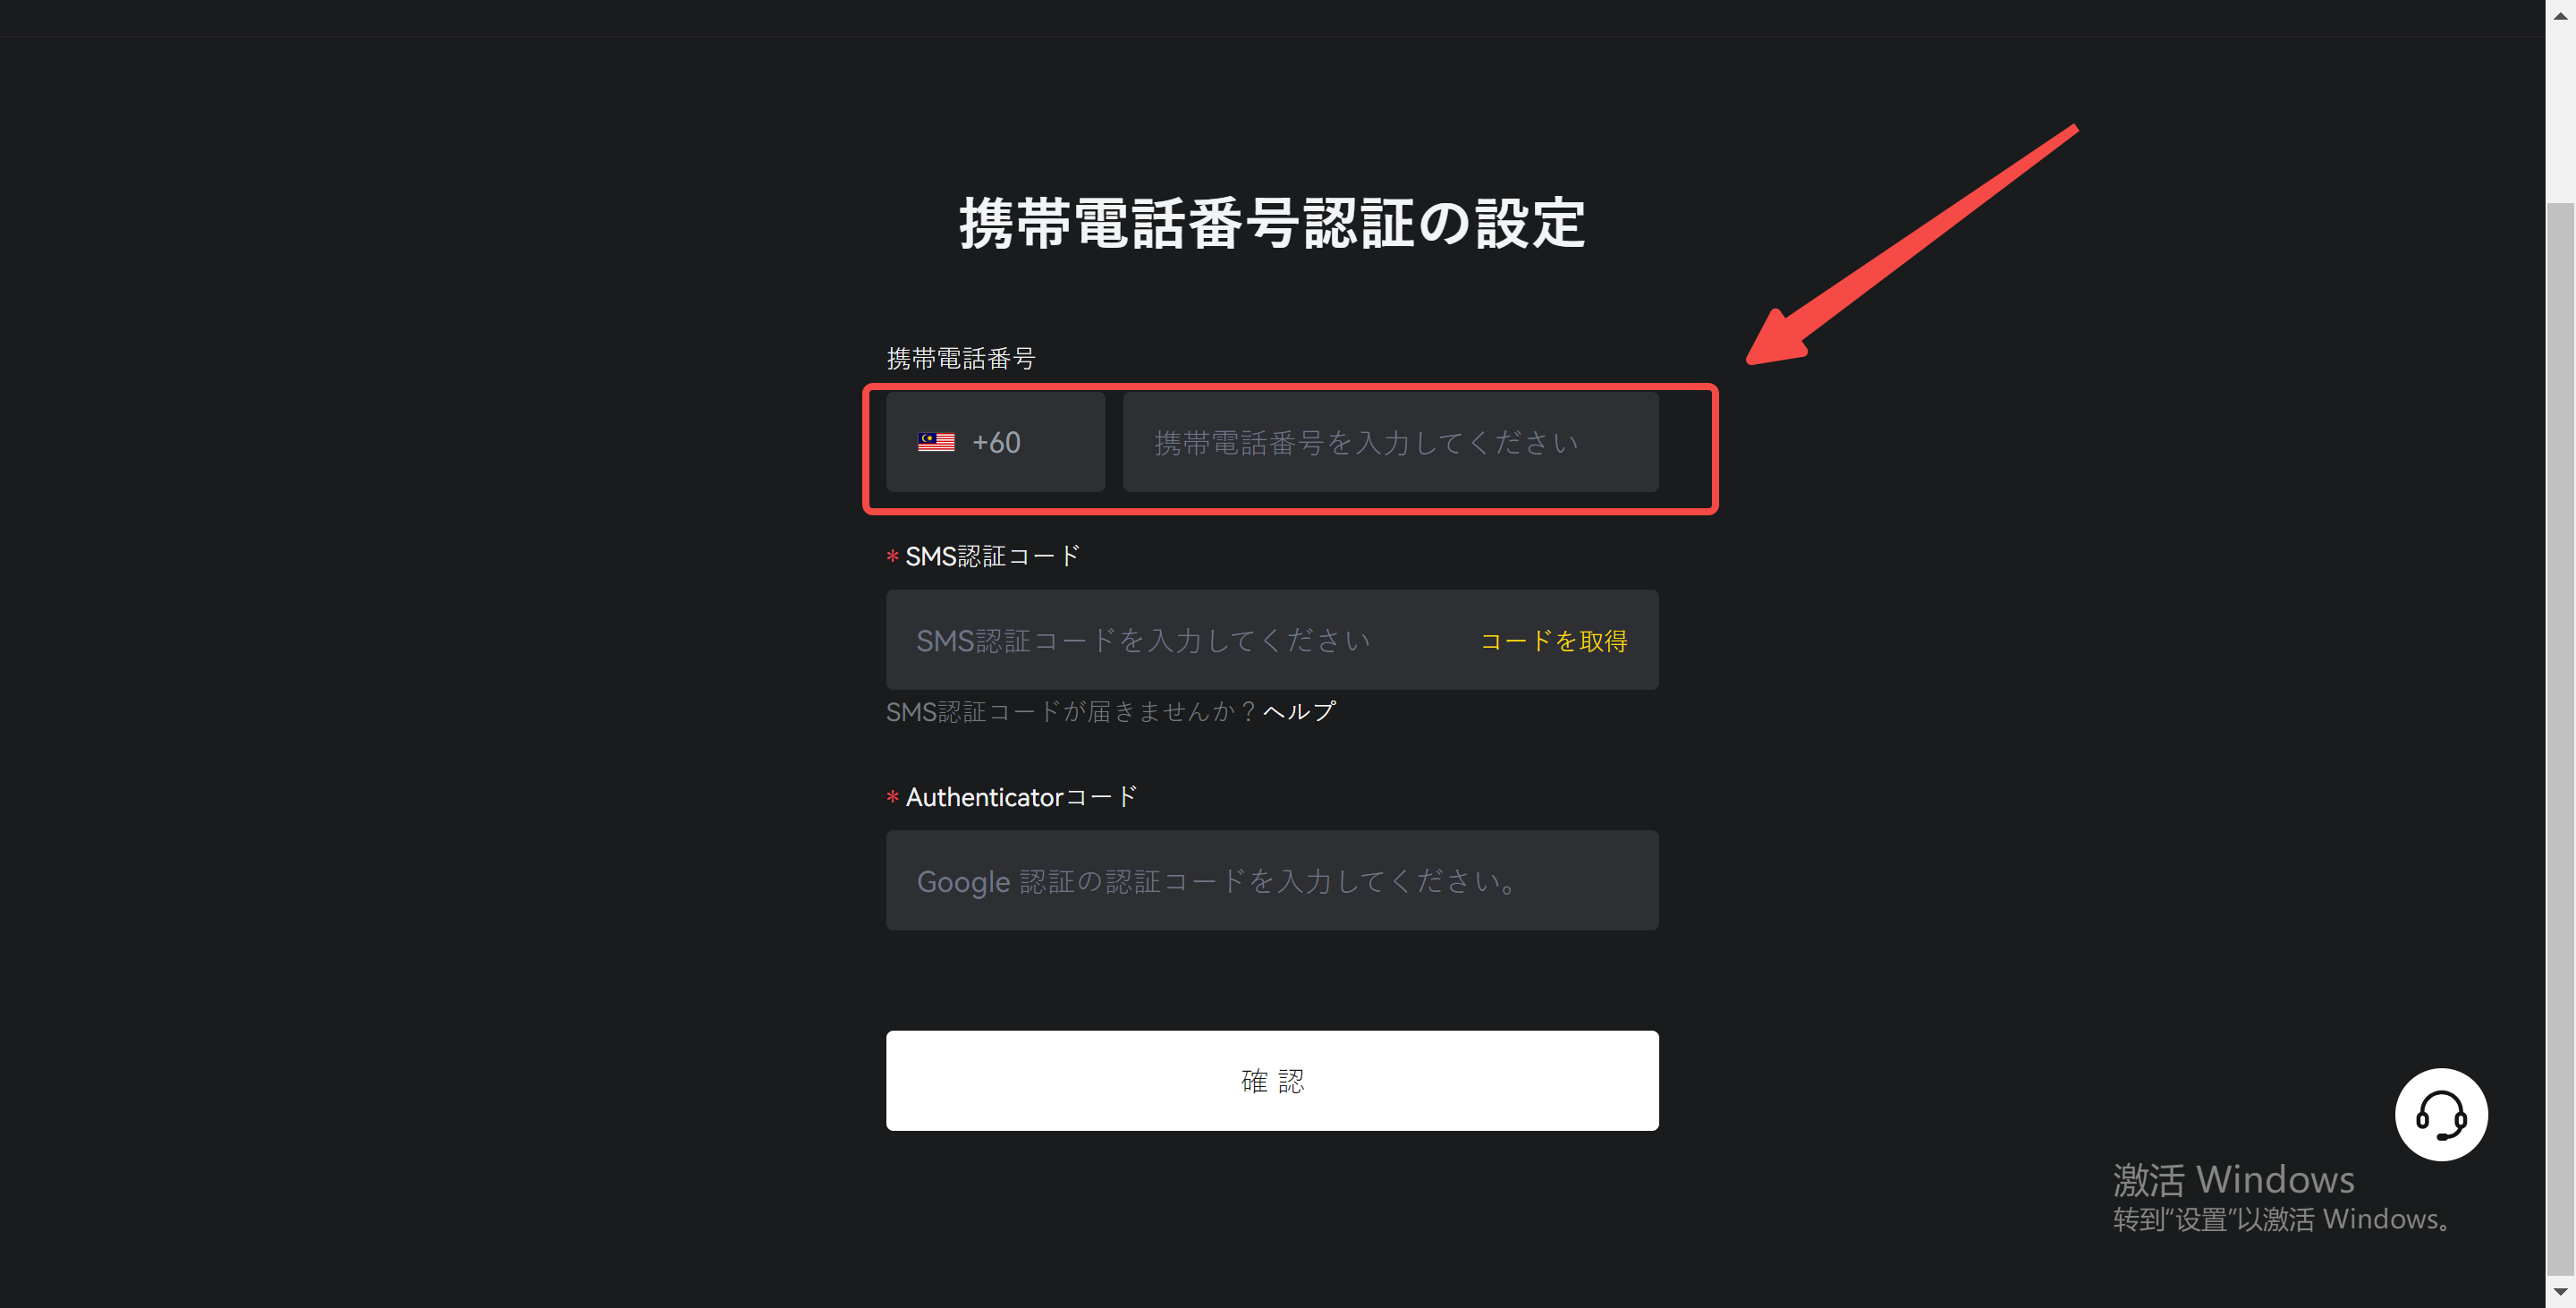Viewport: 2576px width, 1308px height.
Task: Click the yellow コードを取得 link
Action: click(x=1553, y=641)
